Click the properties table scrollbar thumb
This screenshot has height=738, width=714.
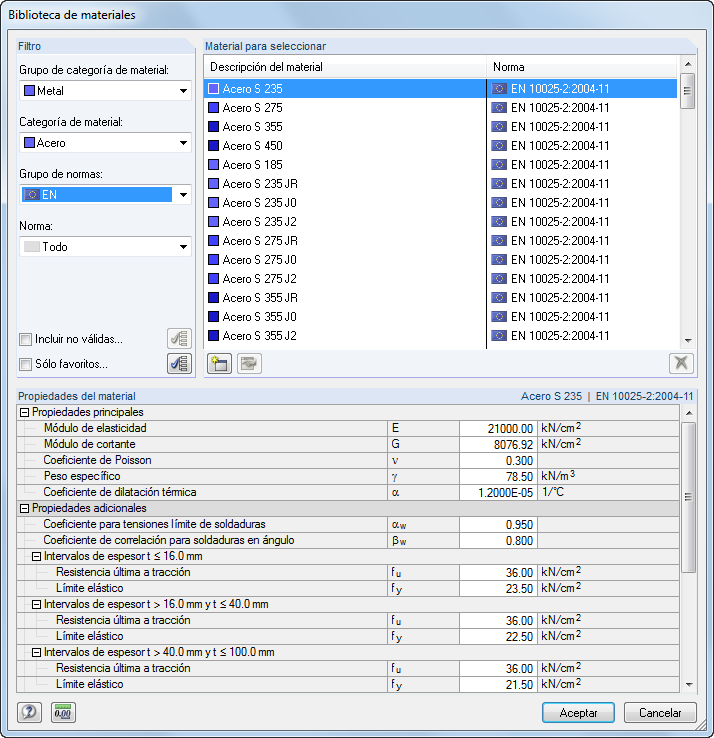tap(689, 497)
